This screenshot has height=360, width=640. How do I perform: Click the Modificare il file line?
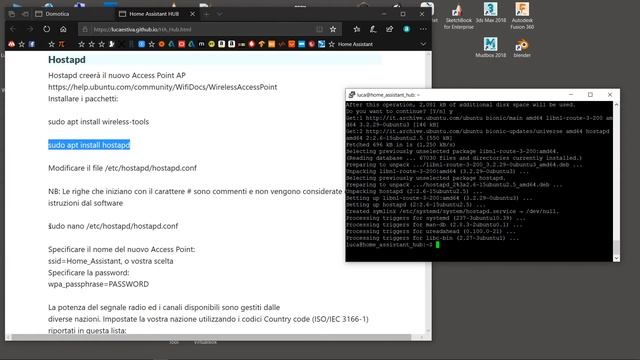[122, 168]
